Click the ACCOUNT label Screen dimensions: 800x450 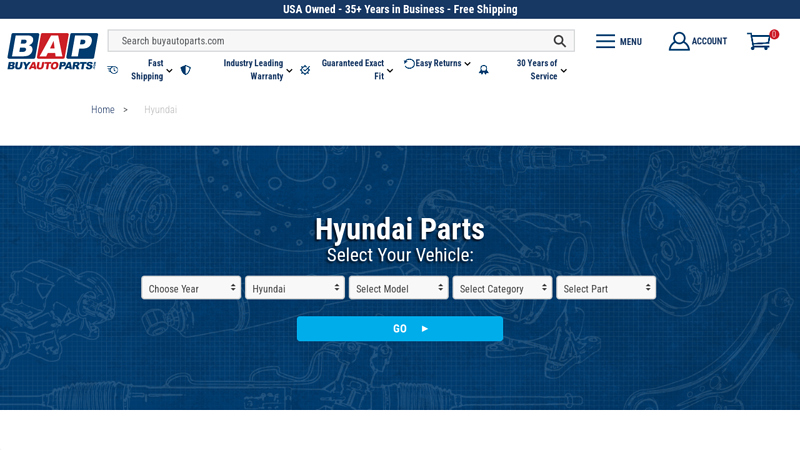(x=709, y=41)
